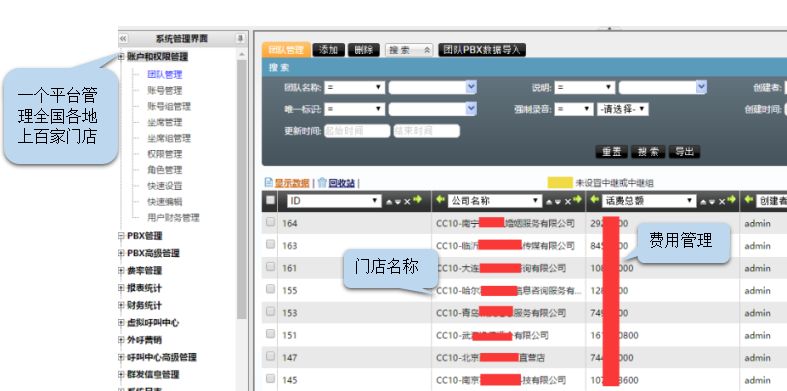The height and width of the screenshot is (391, 787).
Task: Collapse the system management sidebar panel
Action: click(x=123, y=39)
